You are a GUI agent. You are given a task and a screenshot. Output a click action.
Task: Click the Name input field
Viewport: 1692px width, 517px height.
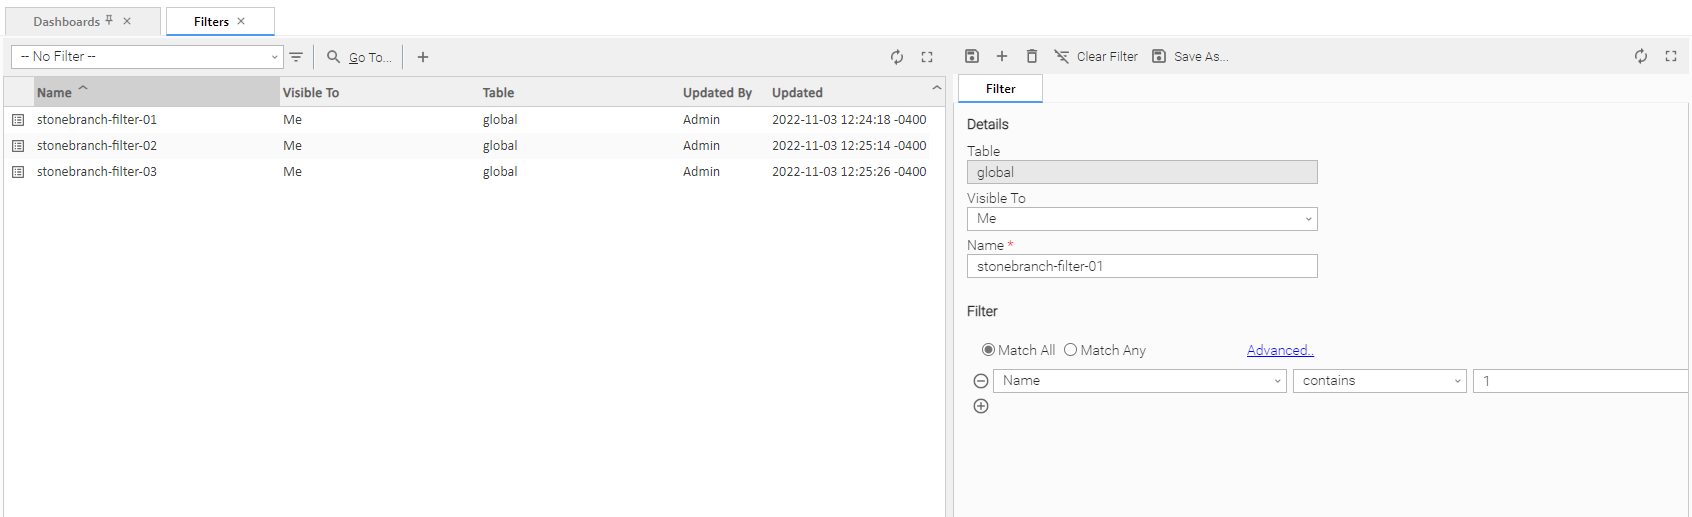coord(1141,266)
